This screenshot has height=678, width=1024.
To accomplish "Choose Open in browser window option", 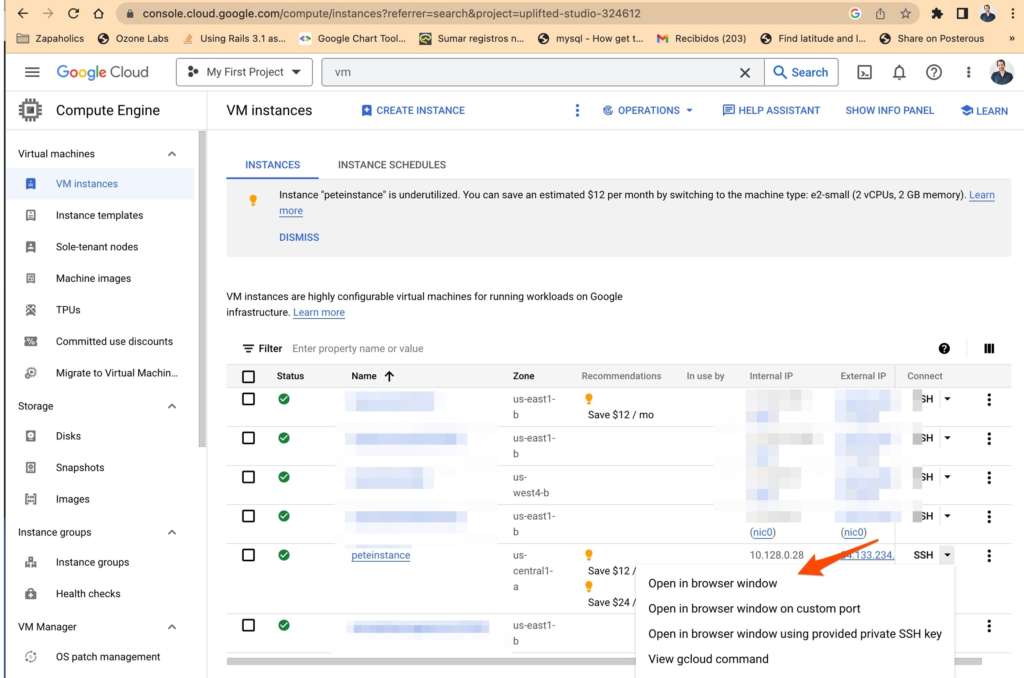I will point(712,583).
